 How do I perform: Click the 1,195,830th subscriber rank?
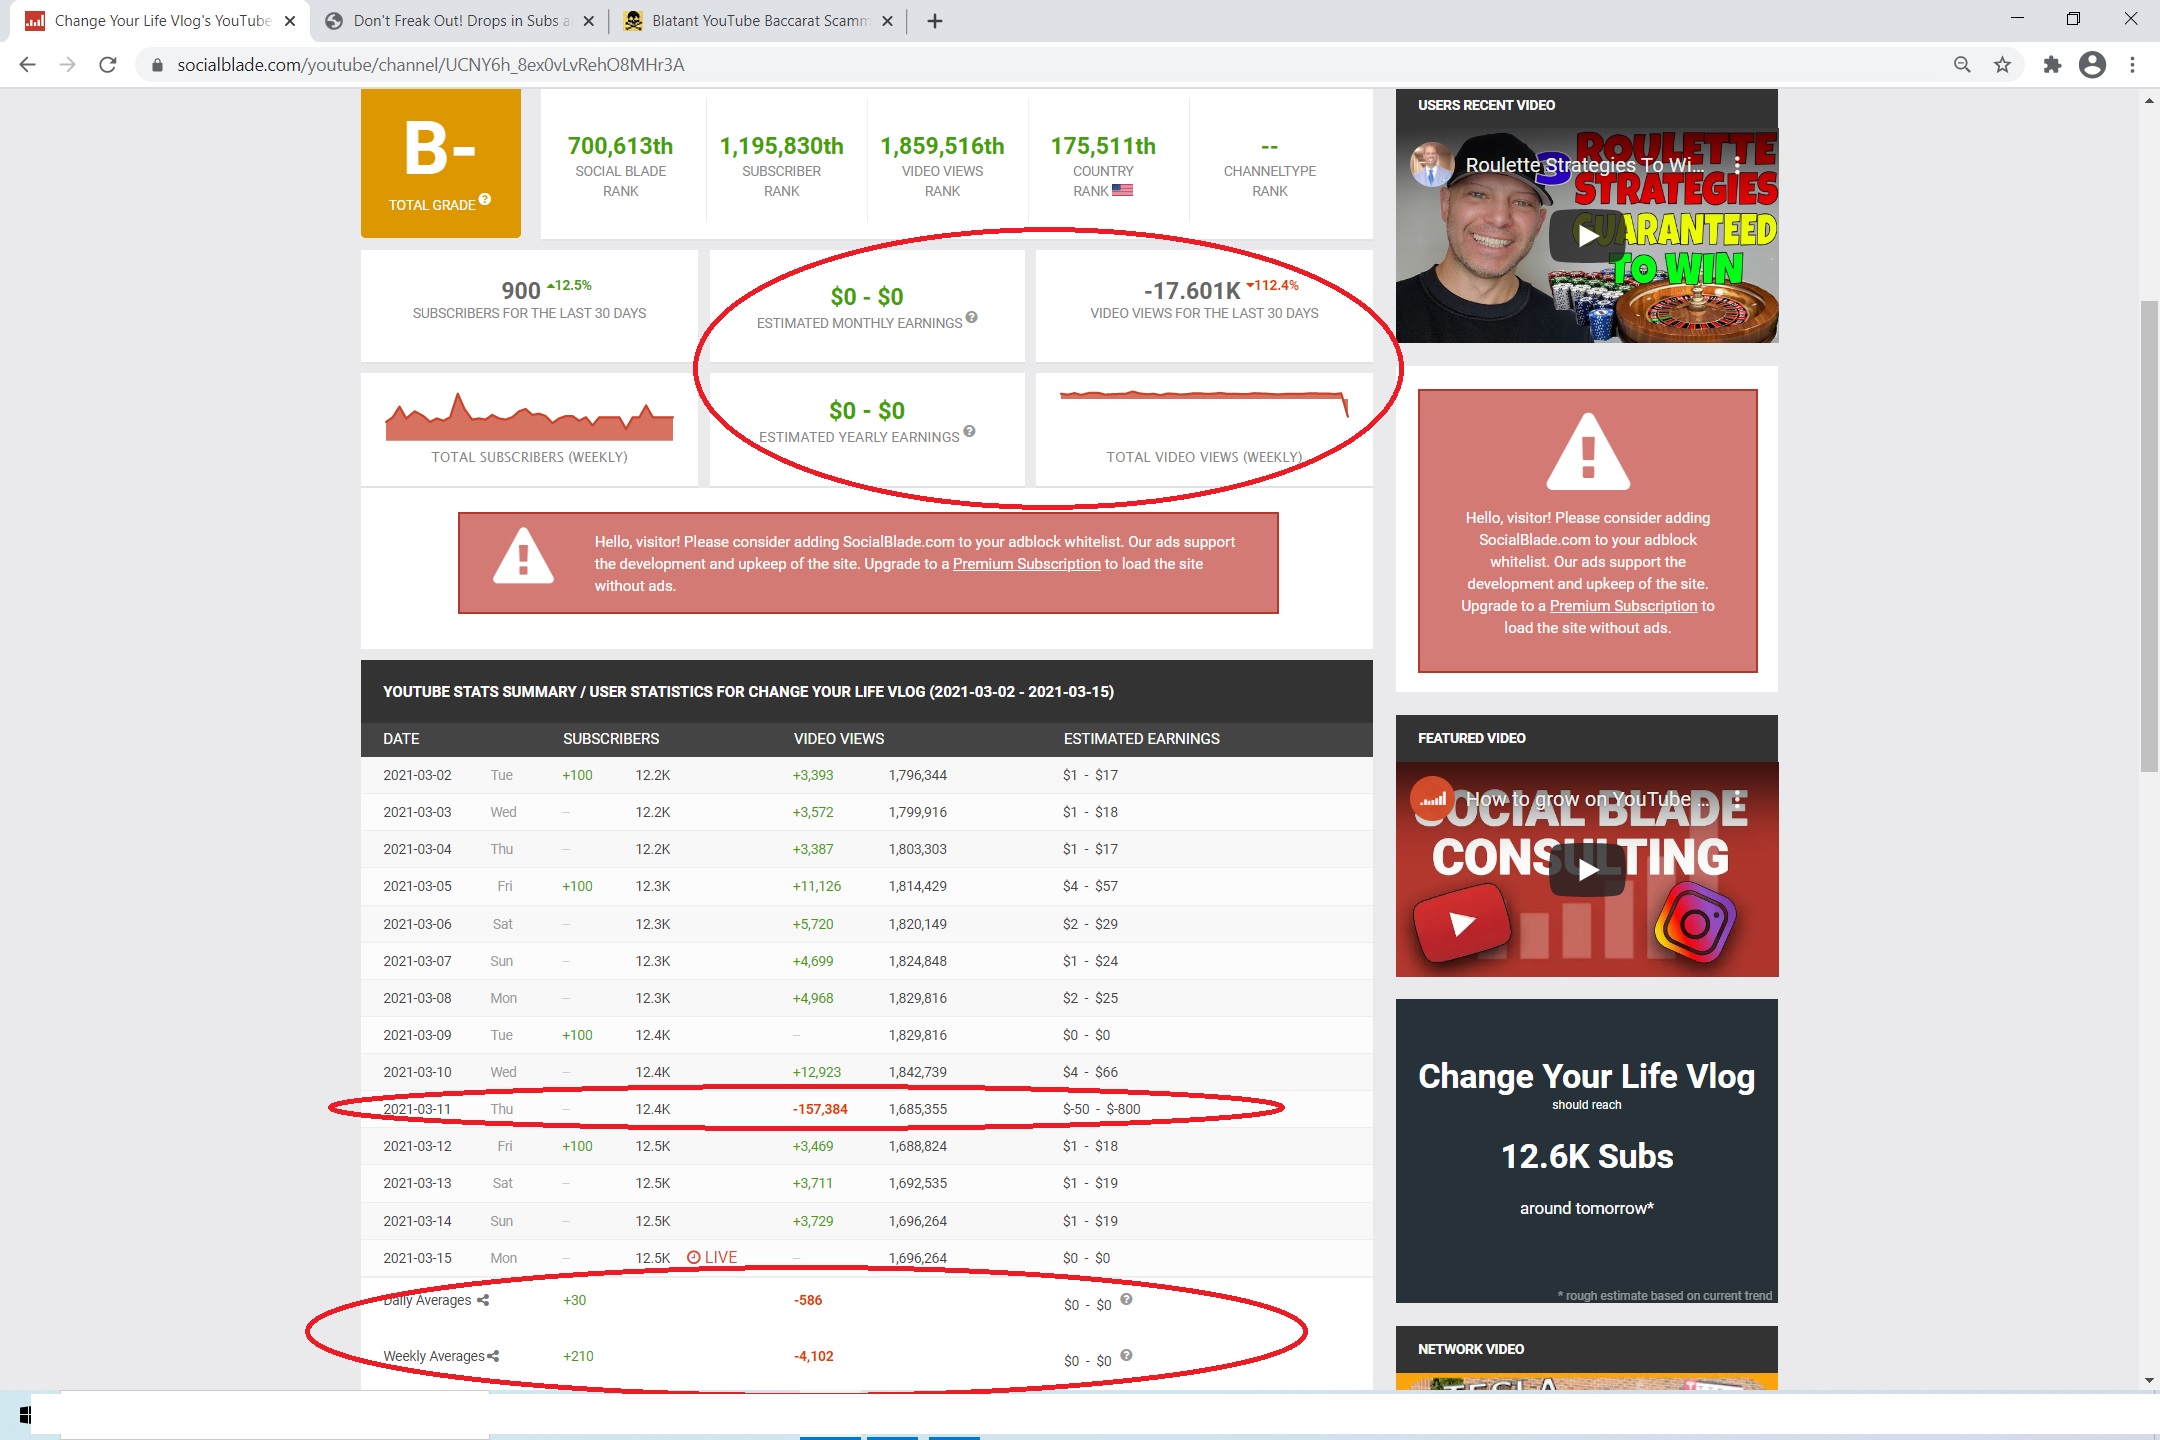coord(781,146)
